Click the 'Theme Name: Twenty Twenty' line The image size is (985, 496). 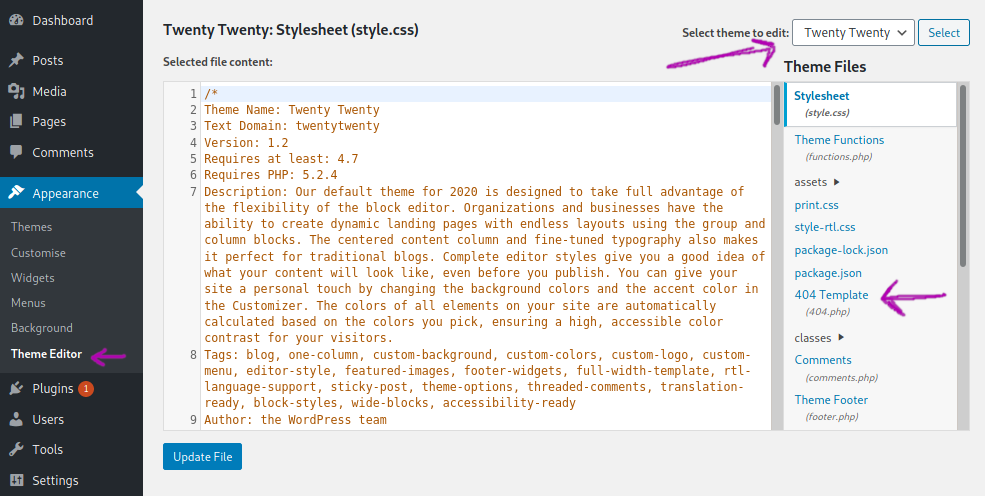[292, 110]
